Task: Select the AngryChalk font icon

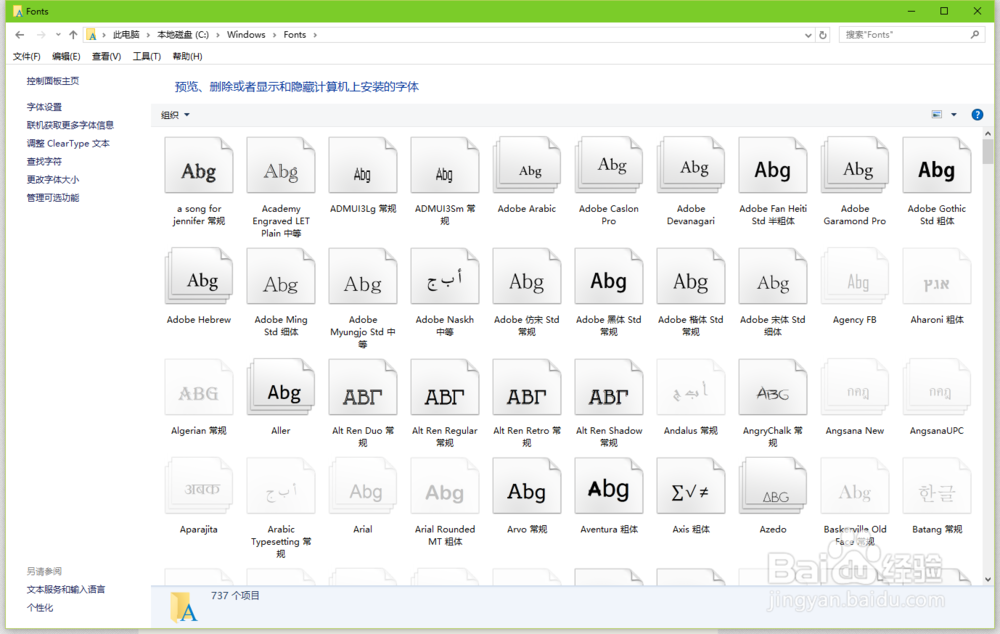Action: [x=772, y=387]
